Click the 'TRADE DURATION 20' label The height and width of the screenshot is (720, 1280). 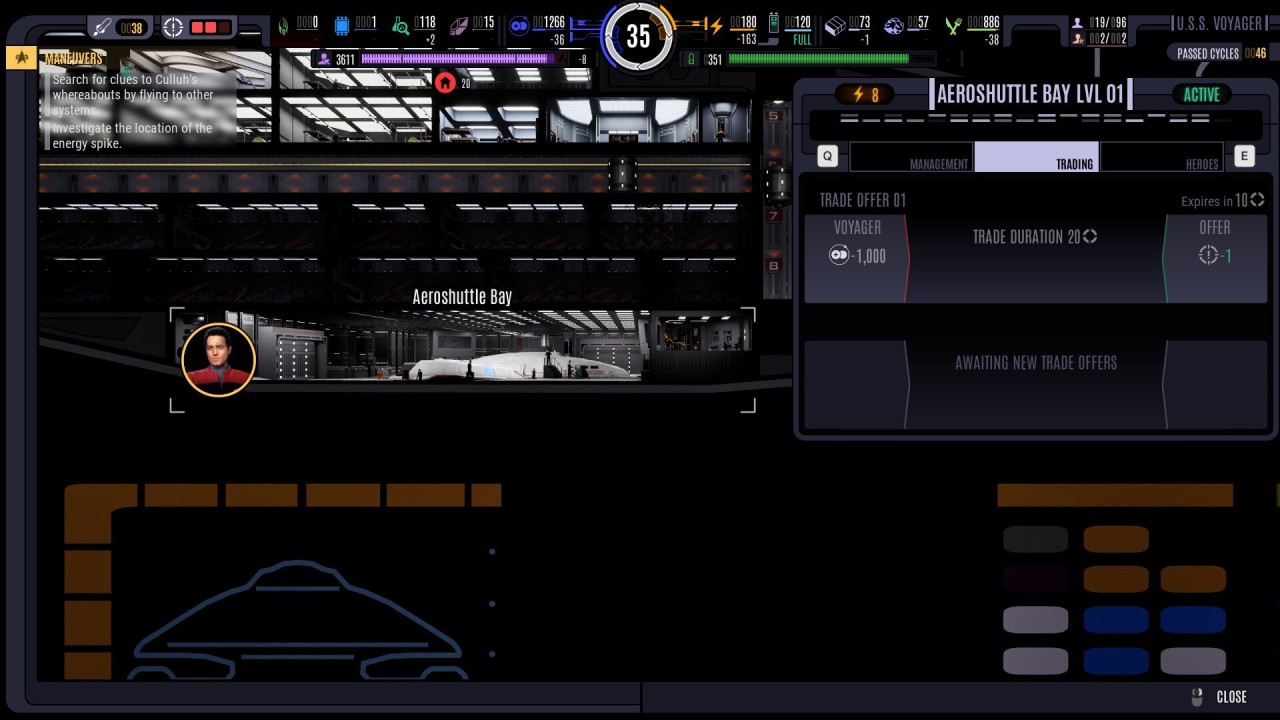[1027, 237]
